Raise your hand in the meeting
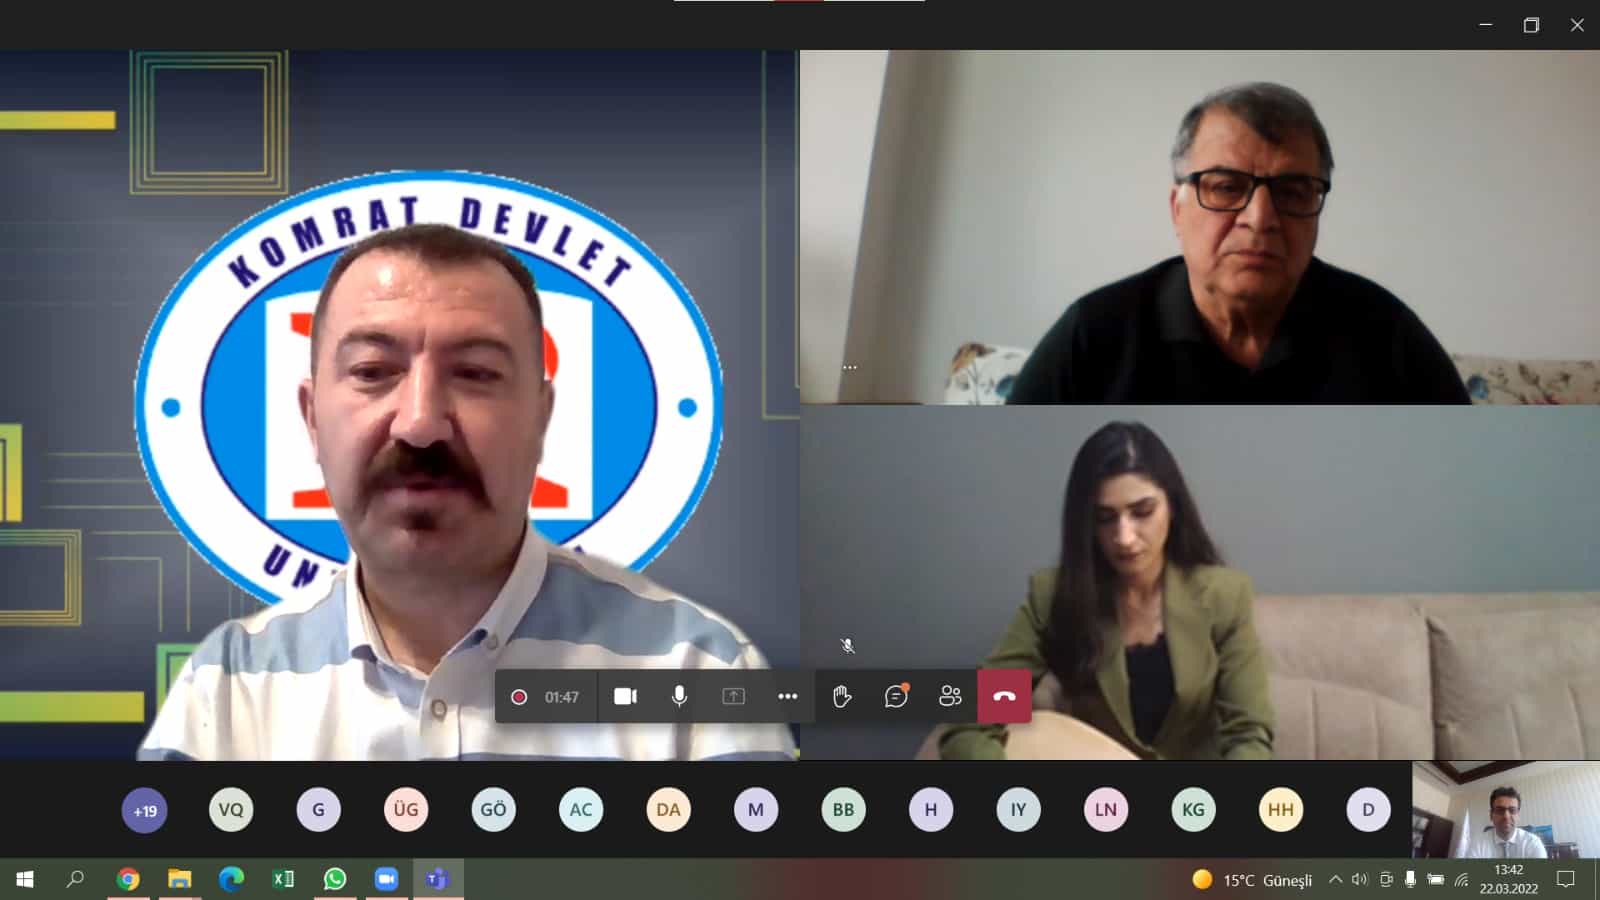The height and width of the screenshot is (900, 1600). (x=842, y=696)
